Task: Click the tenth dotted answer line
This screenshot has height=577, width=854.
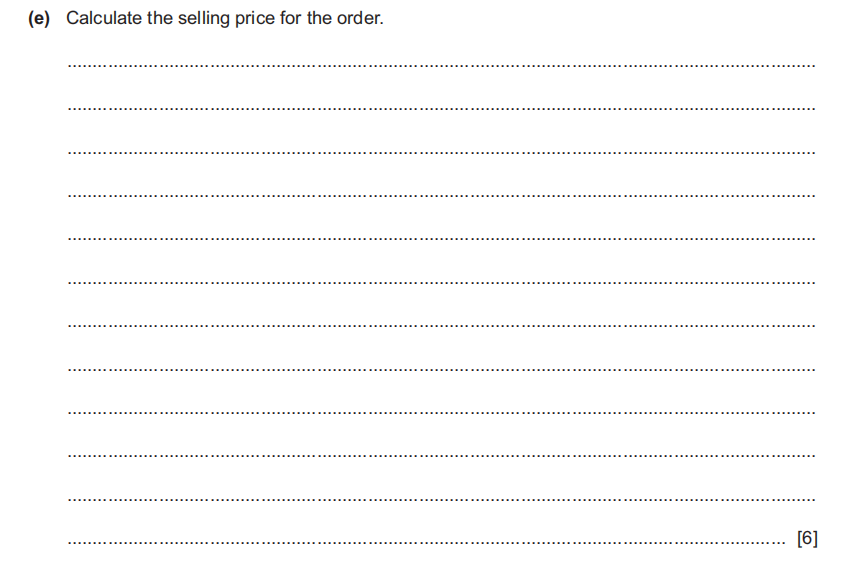Action: click(x=440, y=455)
